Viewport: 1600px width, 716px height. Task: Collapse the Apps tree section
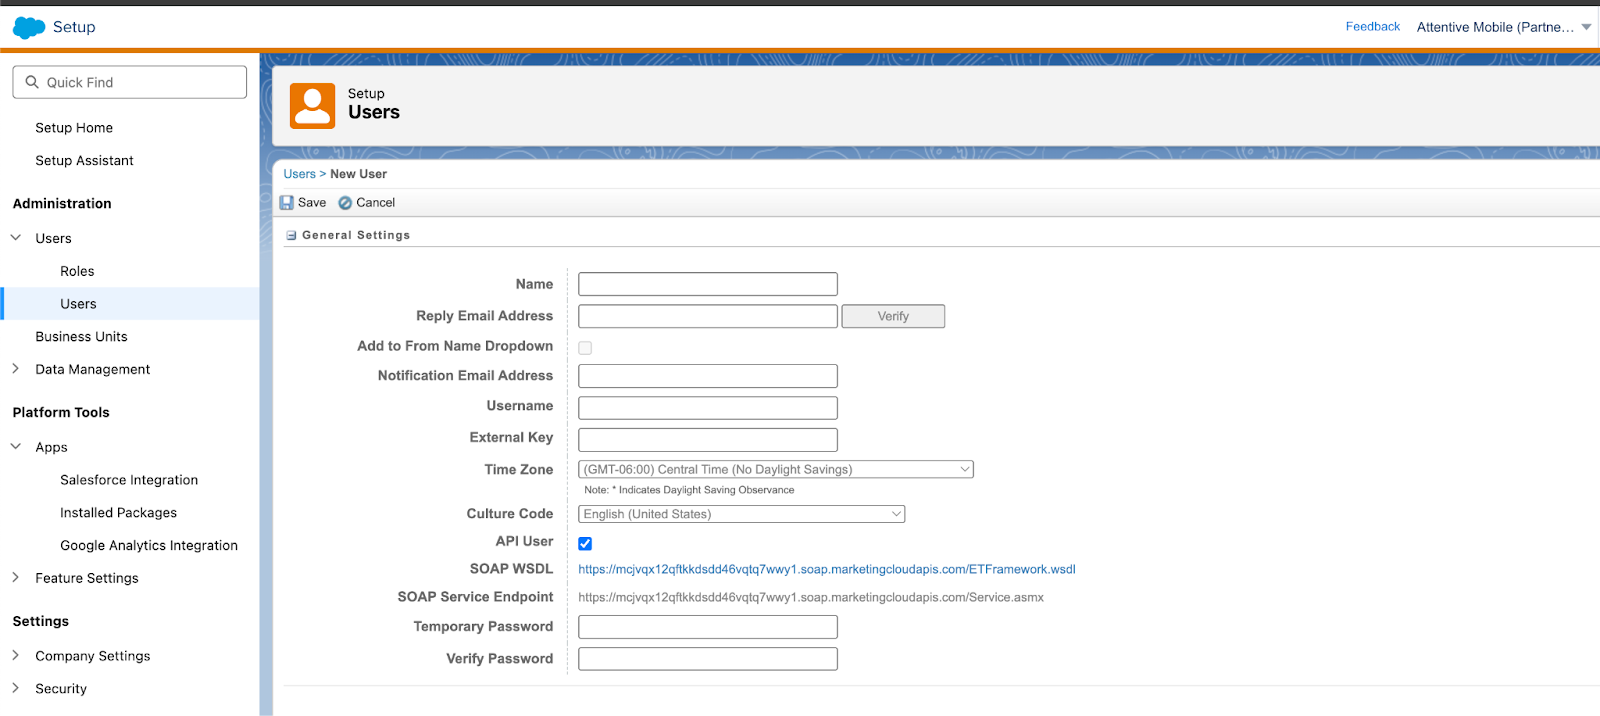click(x=16, y=447)
